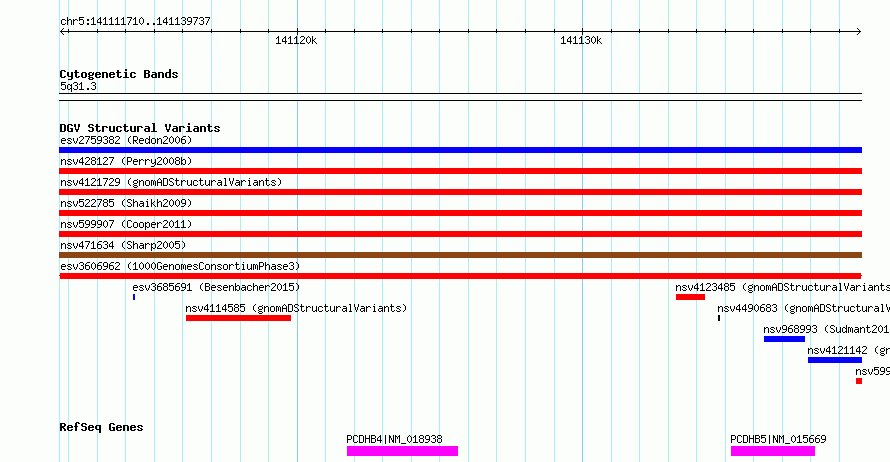Click the small red nsv599 marker

tap(859, 381)
